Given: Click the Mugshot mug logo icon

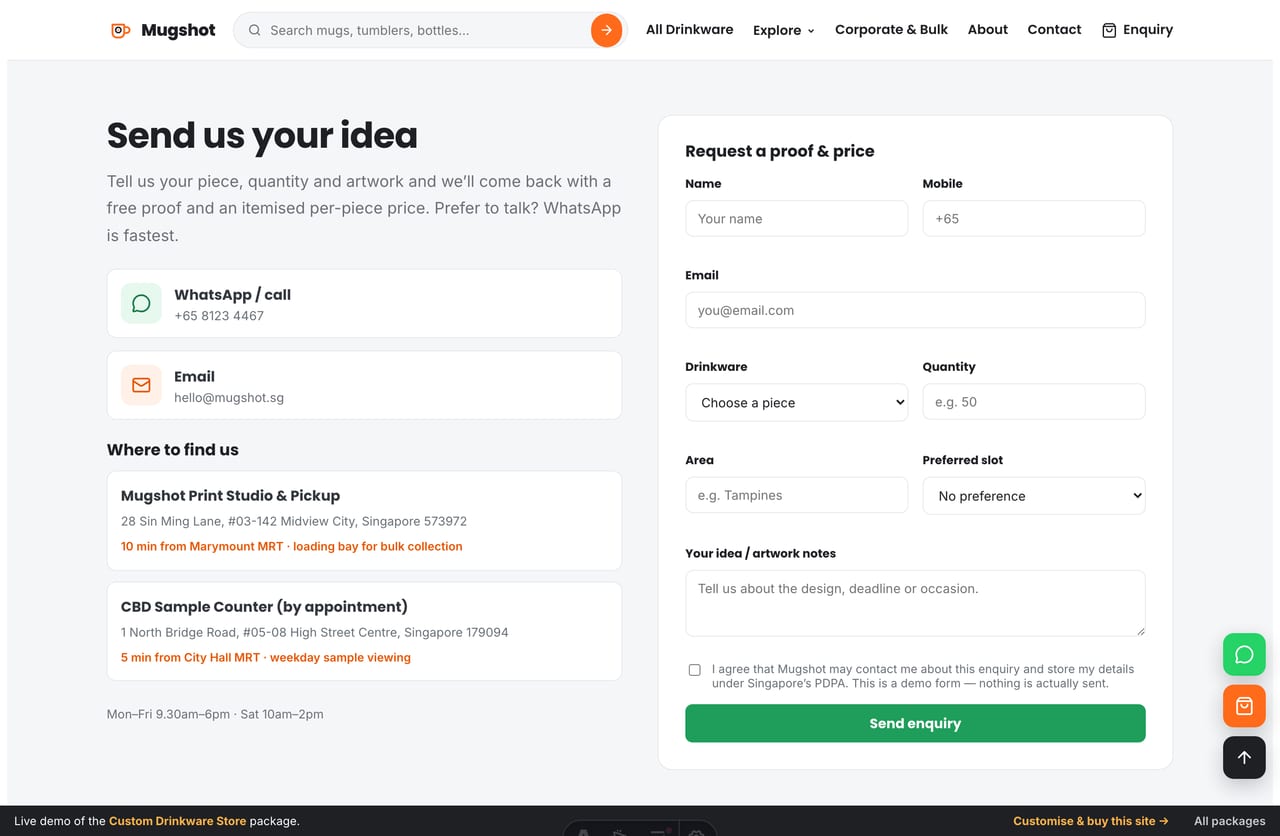Looking at the screenshot, I should pos(120,30).
